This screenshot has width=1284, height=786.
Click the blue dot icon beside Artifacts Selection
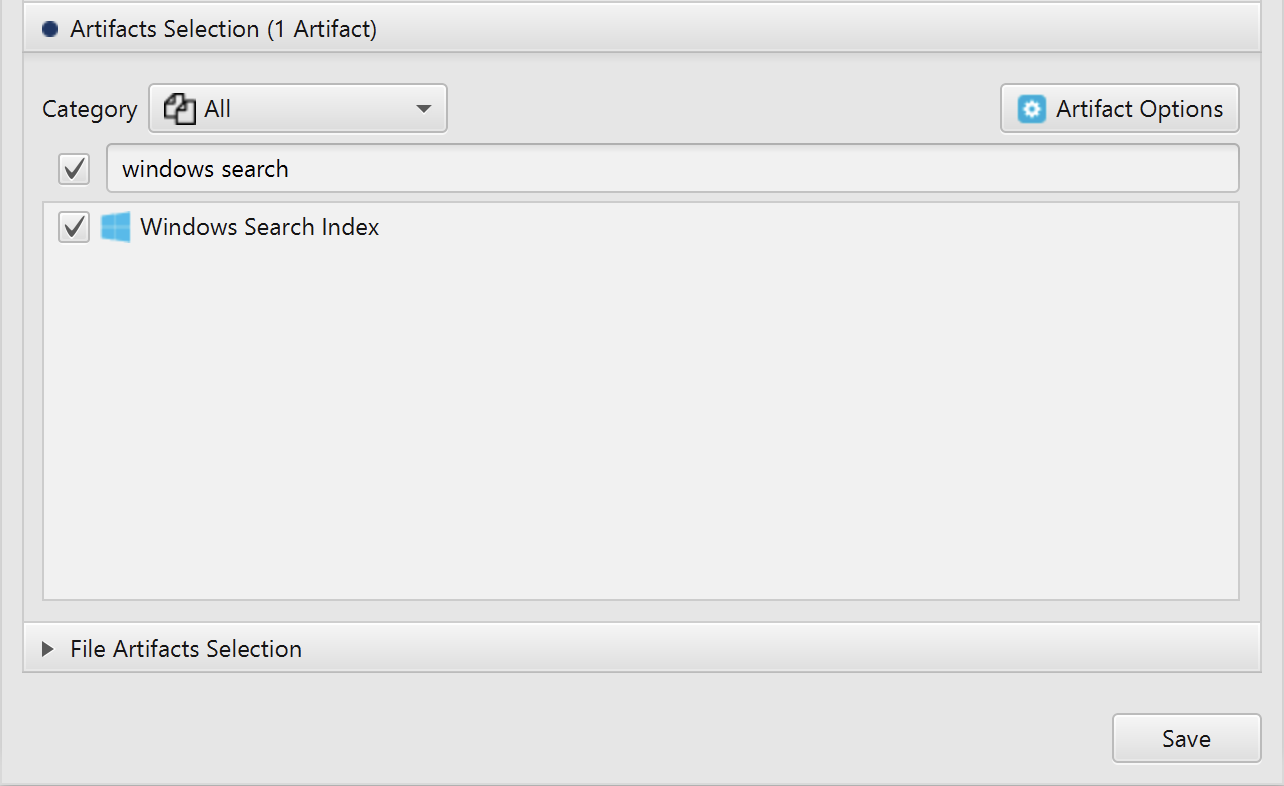pos(50,29)
